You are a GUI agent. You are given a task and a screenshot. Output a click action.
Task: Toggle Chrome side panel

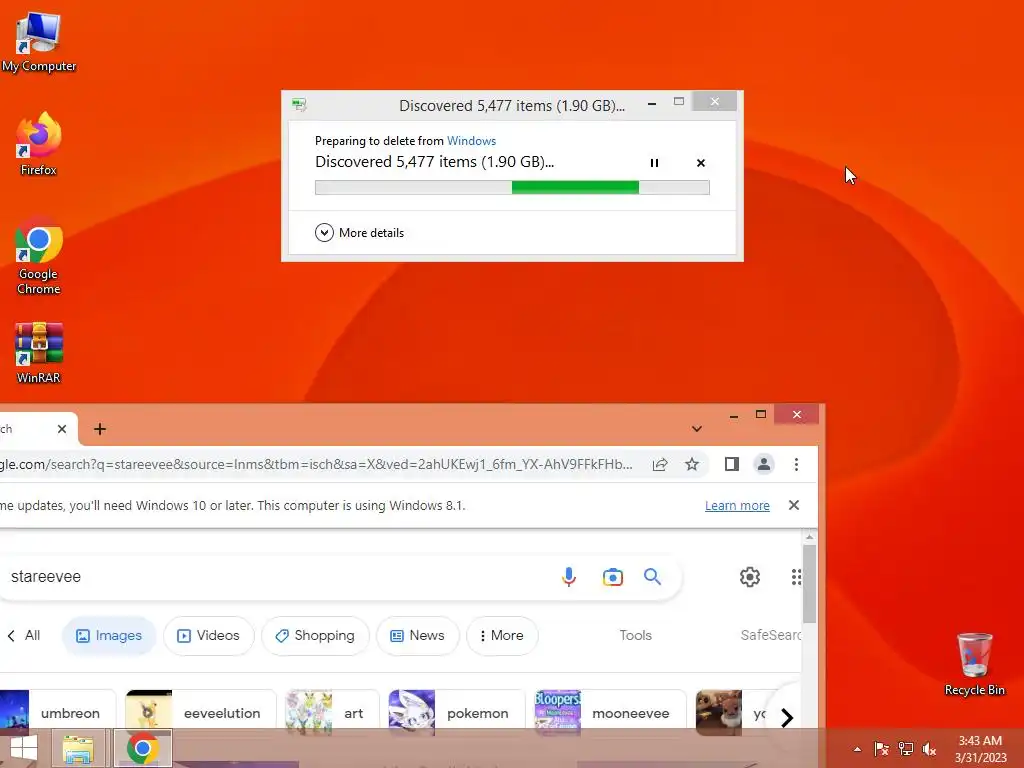731,464
